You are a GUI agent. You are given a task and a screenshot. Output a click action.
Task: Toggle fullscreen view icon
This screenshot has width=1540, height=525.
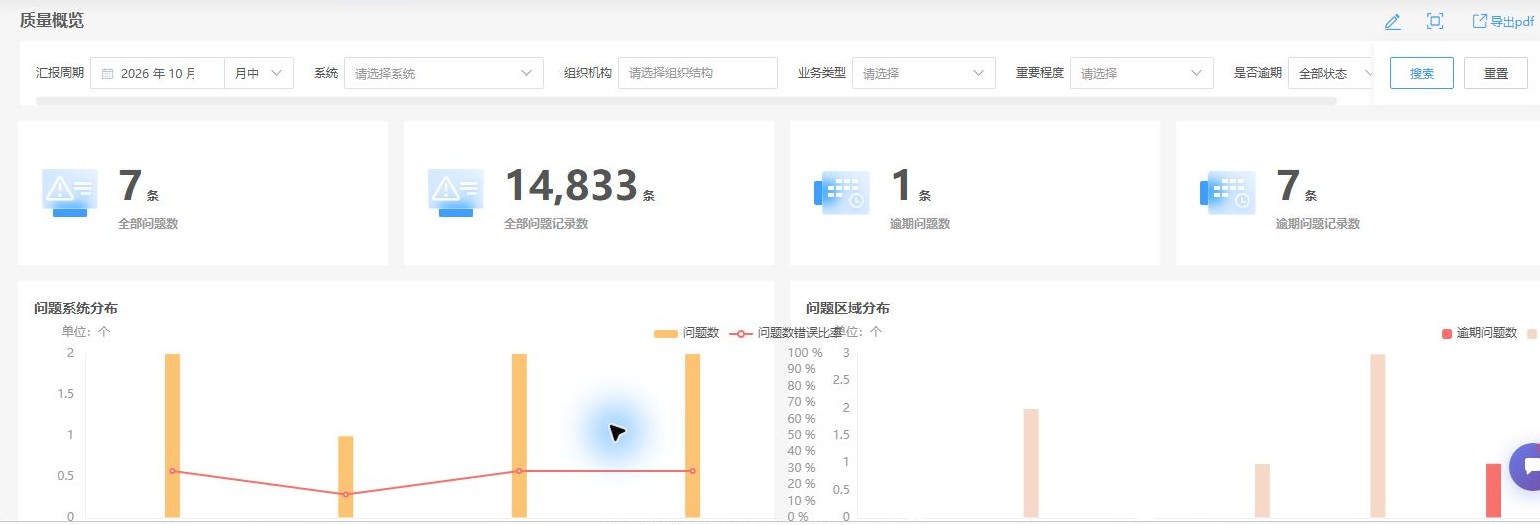pyautogui.click(x=1435, y=21)
